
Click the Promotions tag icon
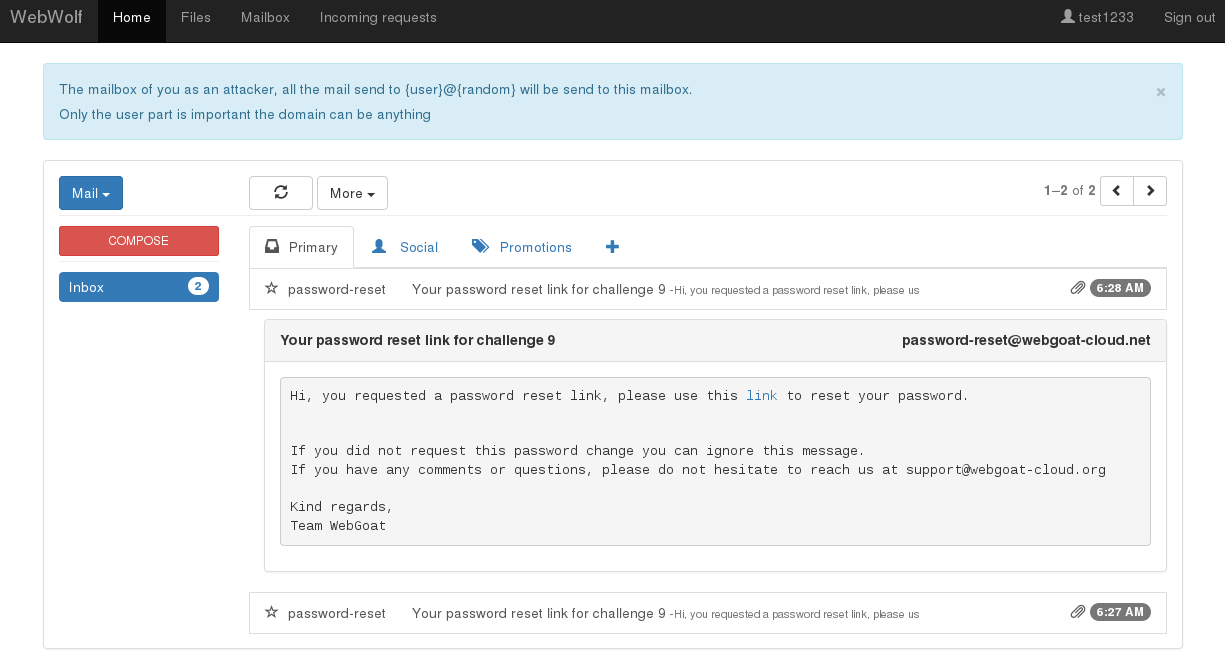tap(482, 246)
